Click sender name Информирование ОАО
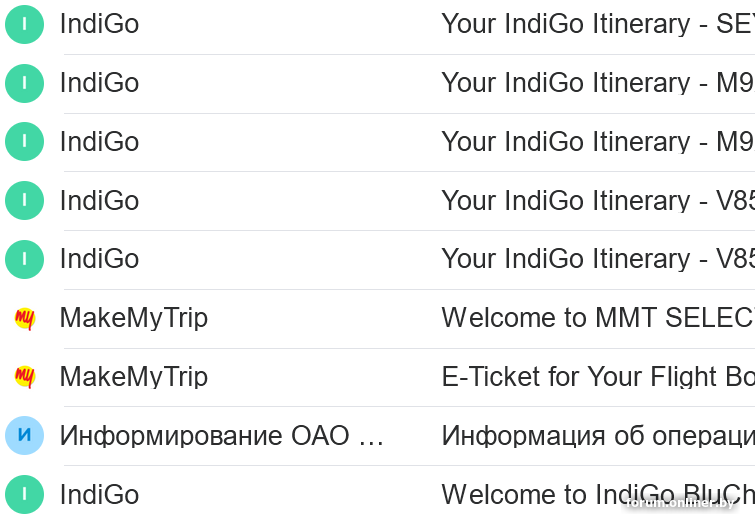 coord(221,436)
